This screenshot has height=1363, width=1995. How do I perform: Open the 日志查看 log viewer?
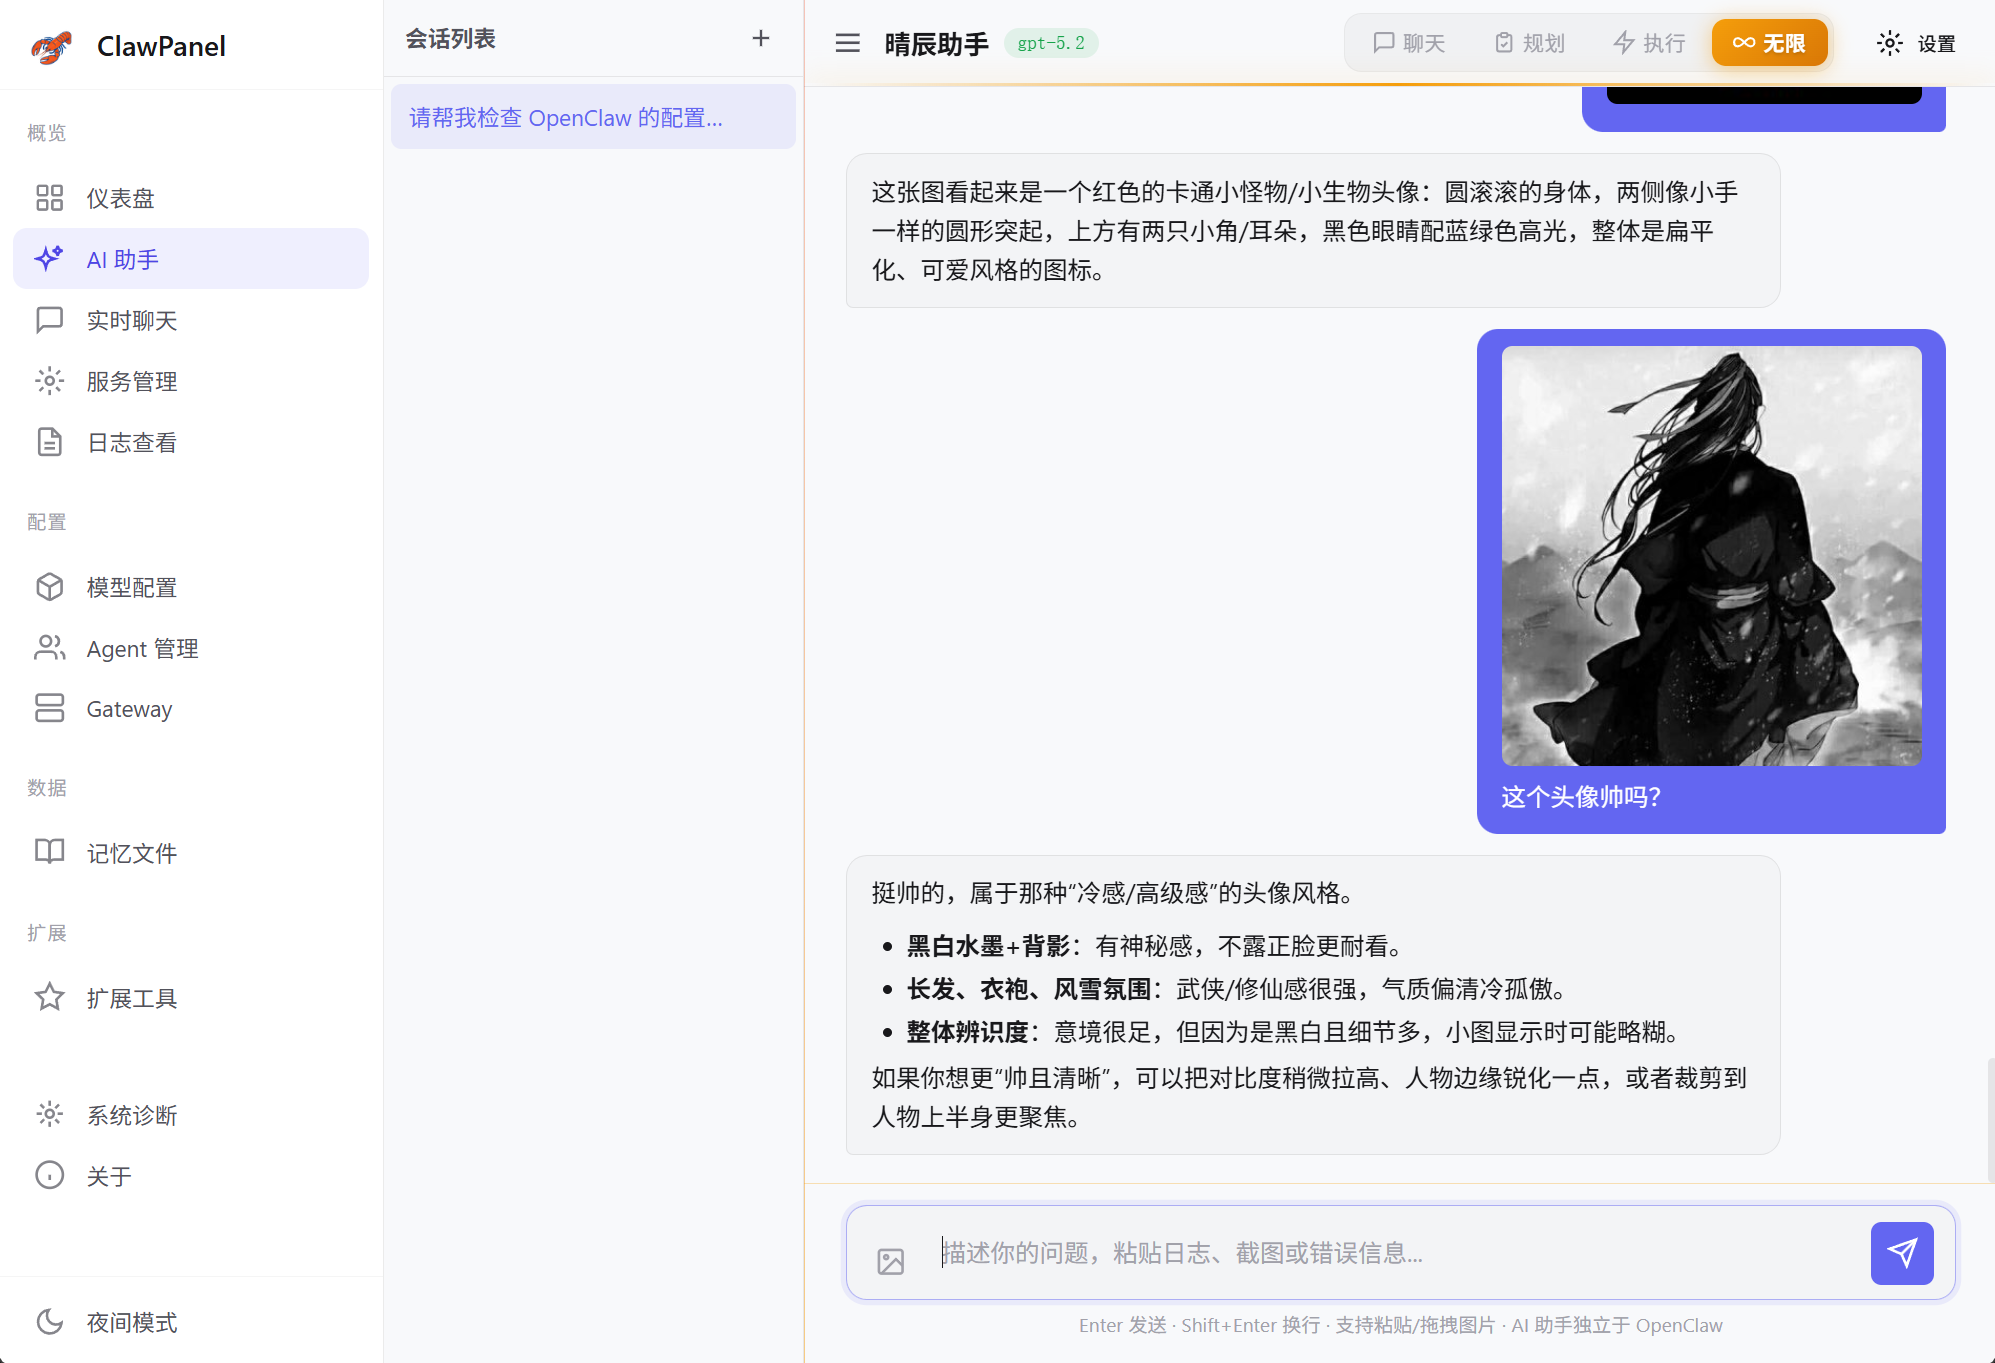pos(131,442)
